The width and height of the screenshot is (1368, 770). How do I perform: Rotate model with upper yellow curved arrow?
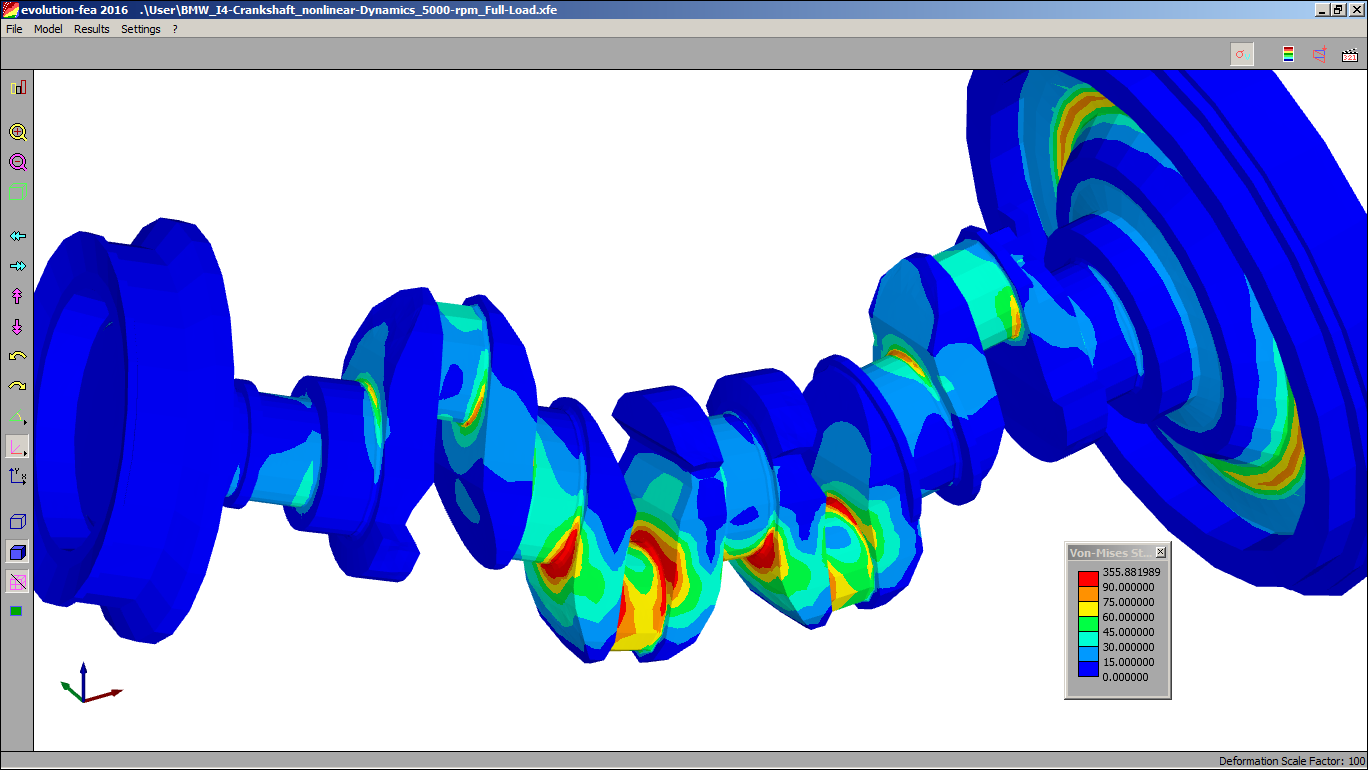click(x=18, y=356)
